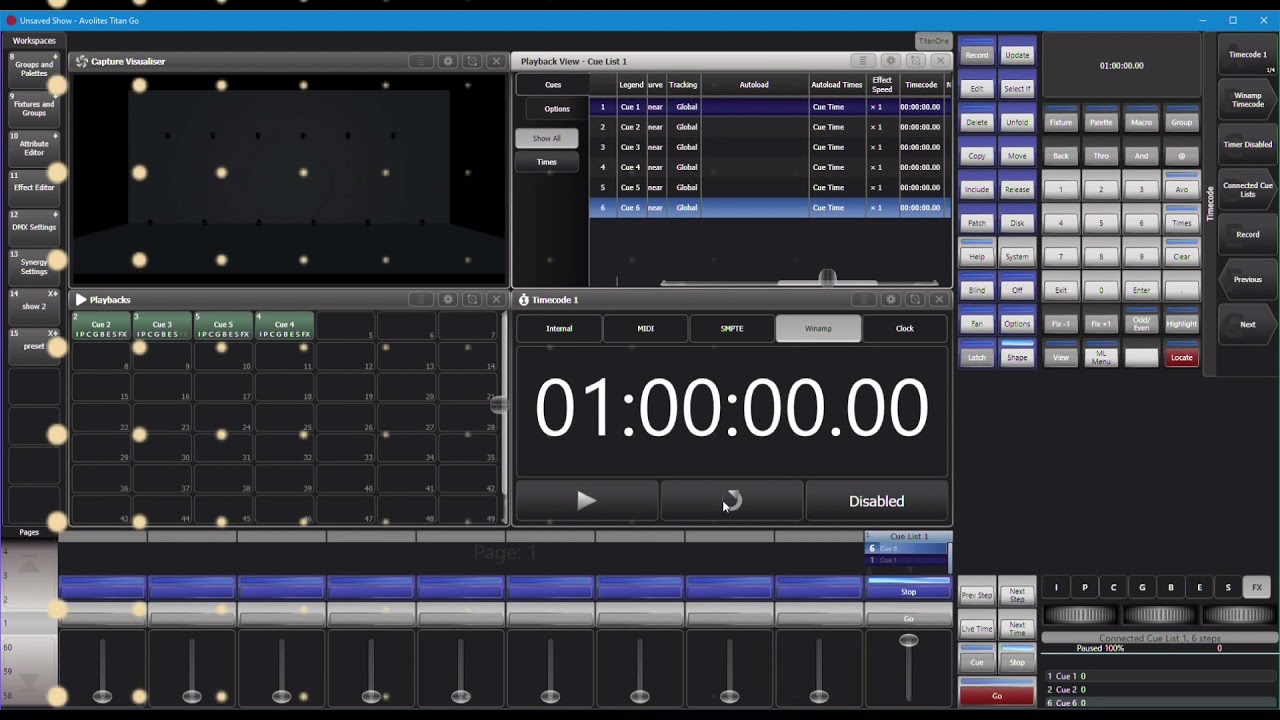Select Cues tab in Playback View
The width and height of the screenshot is (1280, 720).
coord(553,85)
